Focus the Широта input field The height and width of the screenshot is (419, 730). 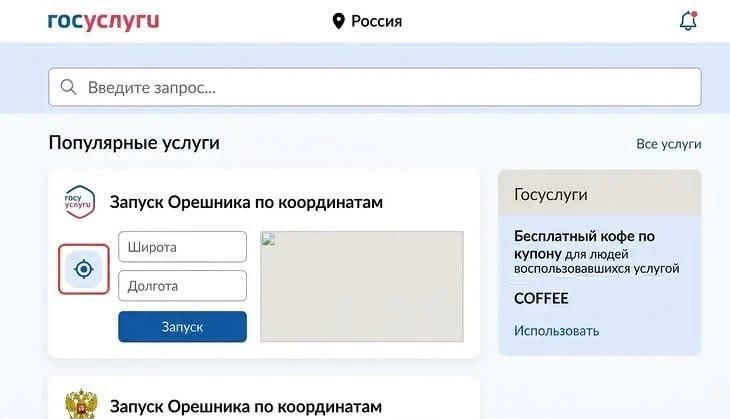coord(182,247)
